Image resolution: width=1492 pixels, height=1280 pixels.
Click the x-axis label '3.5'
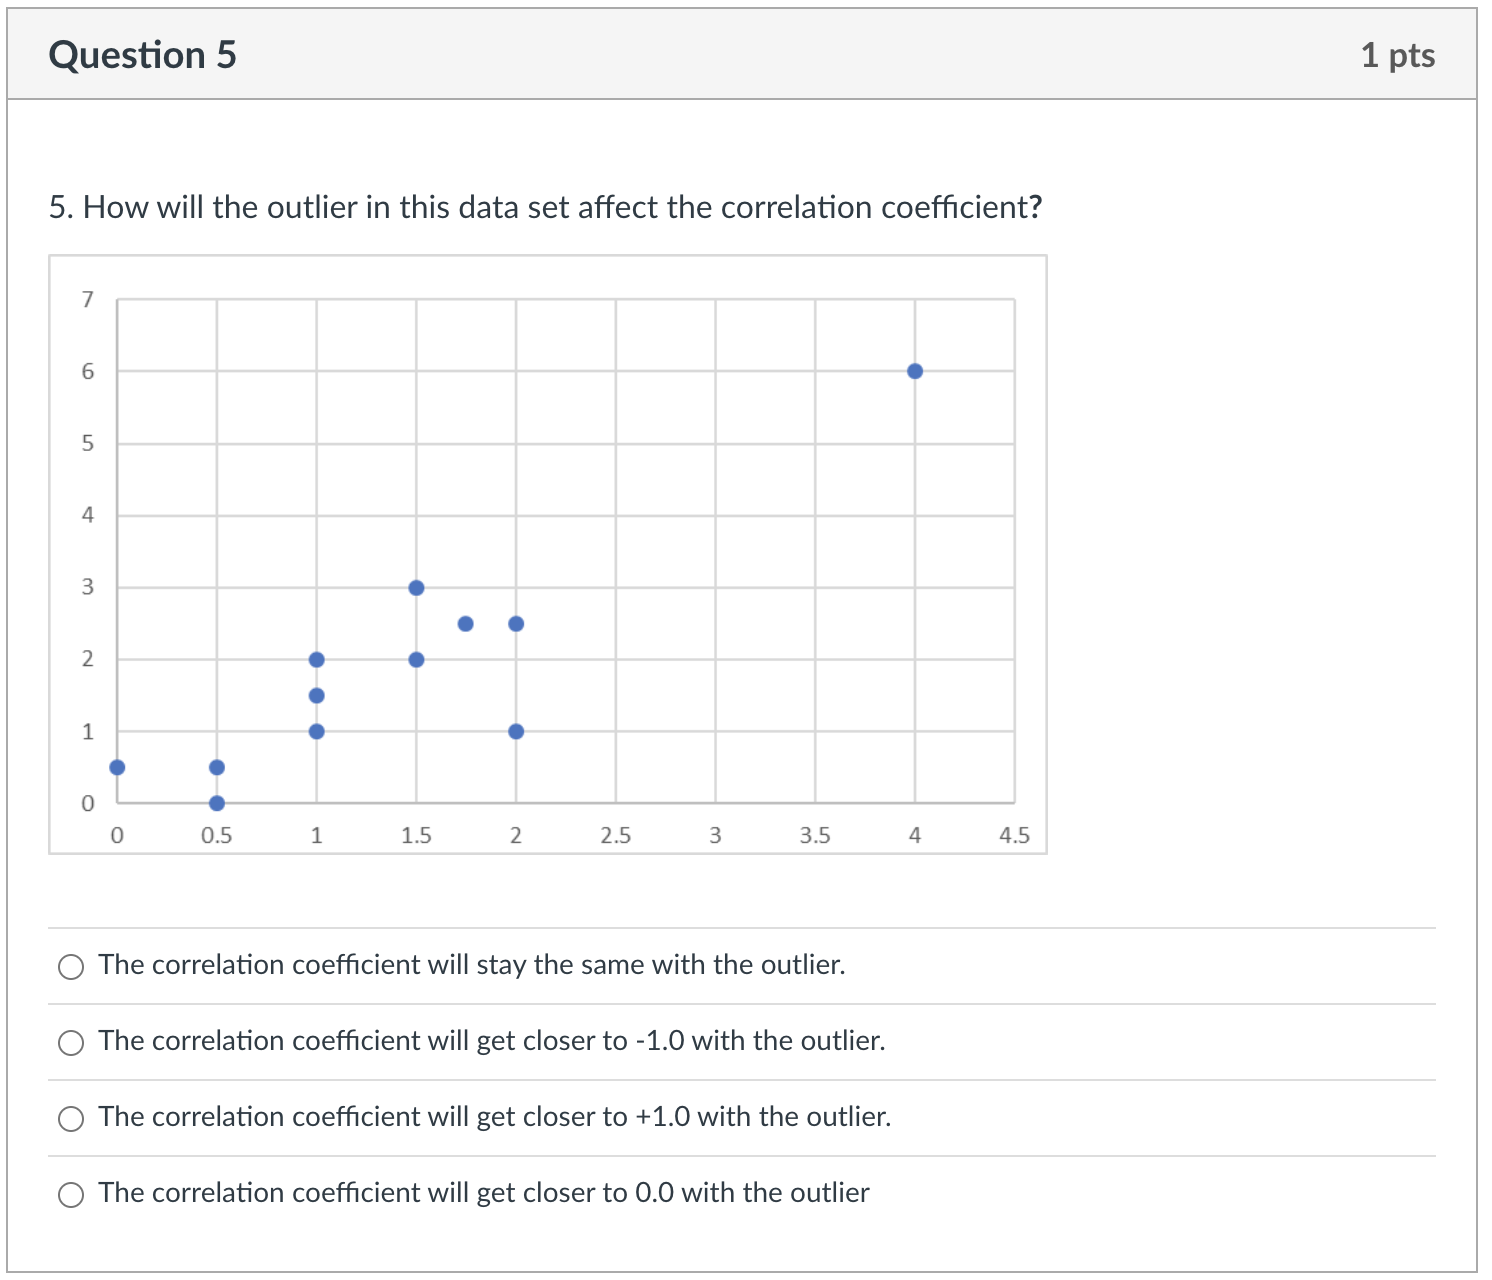click(815, 835)
